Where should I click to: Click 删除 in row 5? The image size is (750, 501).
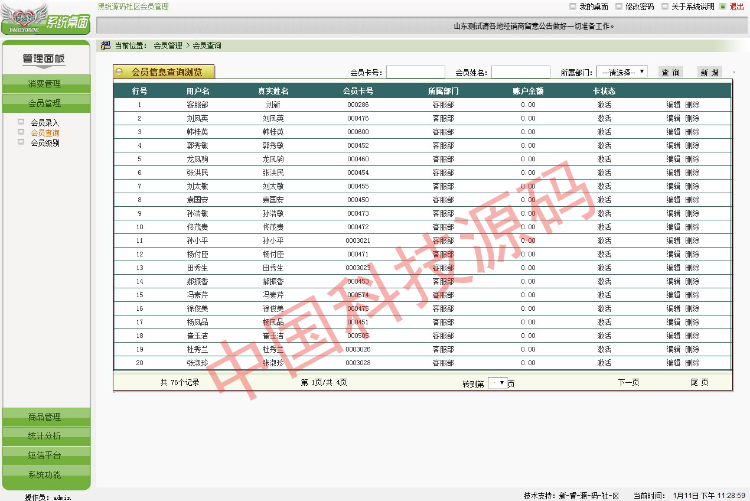(692, 159)
